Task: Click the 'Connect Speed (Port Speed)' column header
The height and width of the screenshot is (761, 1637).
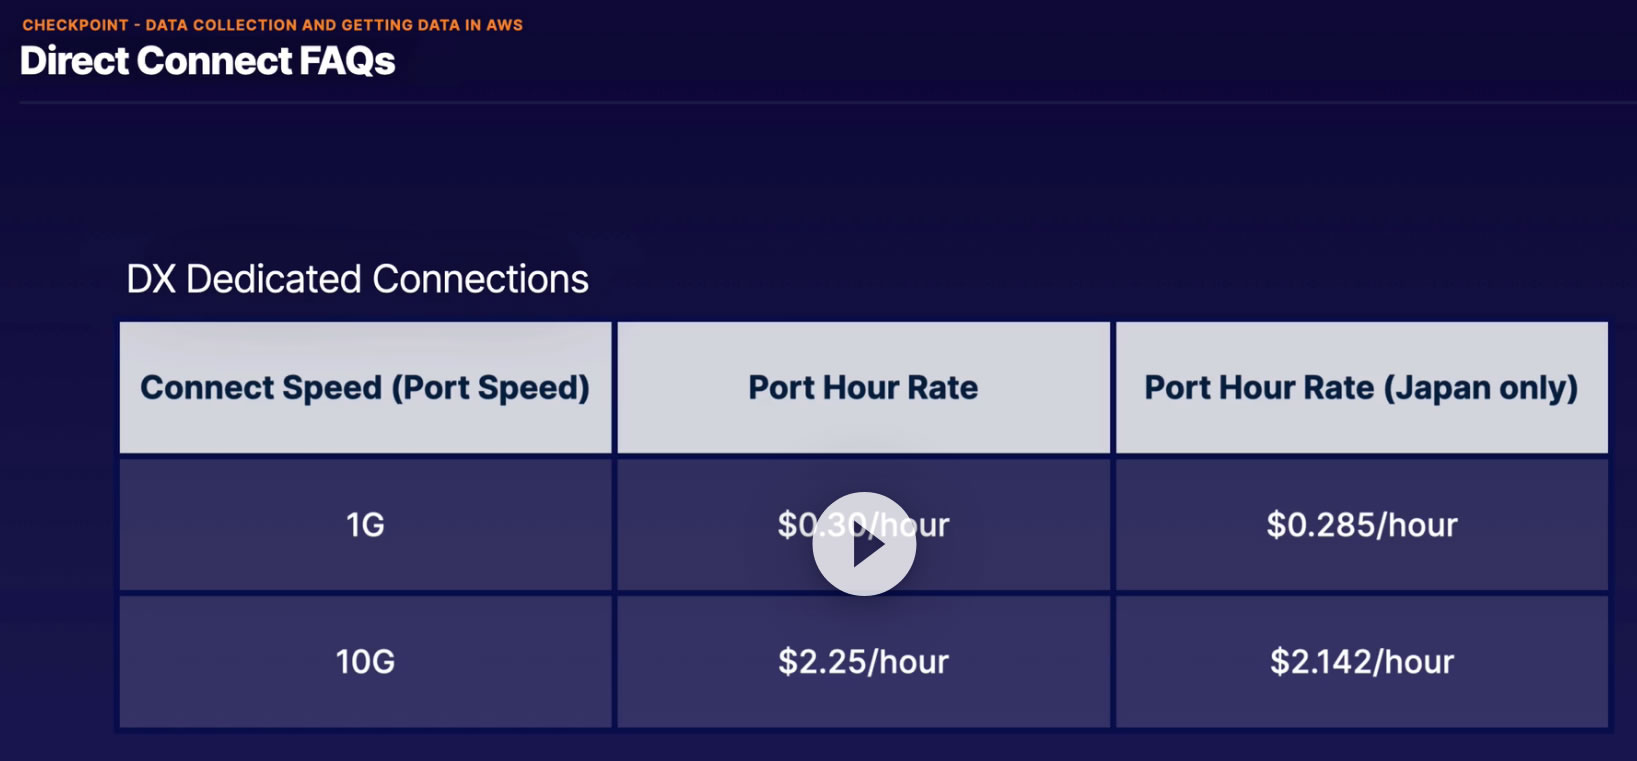Action: [365, 388]
